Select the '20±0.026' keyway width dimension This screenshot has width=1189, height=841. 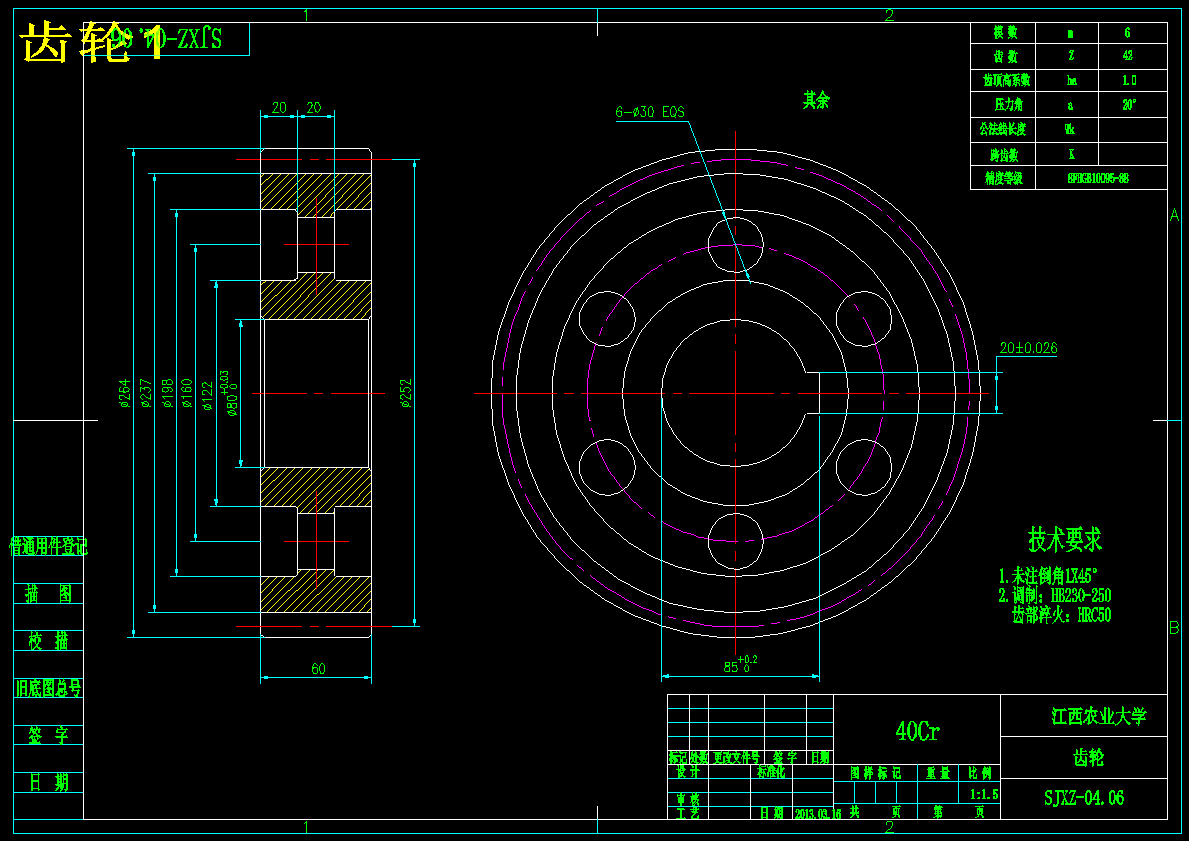(1028, 348)
